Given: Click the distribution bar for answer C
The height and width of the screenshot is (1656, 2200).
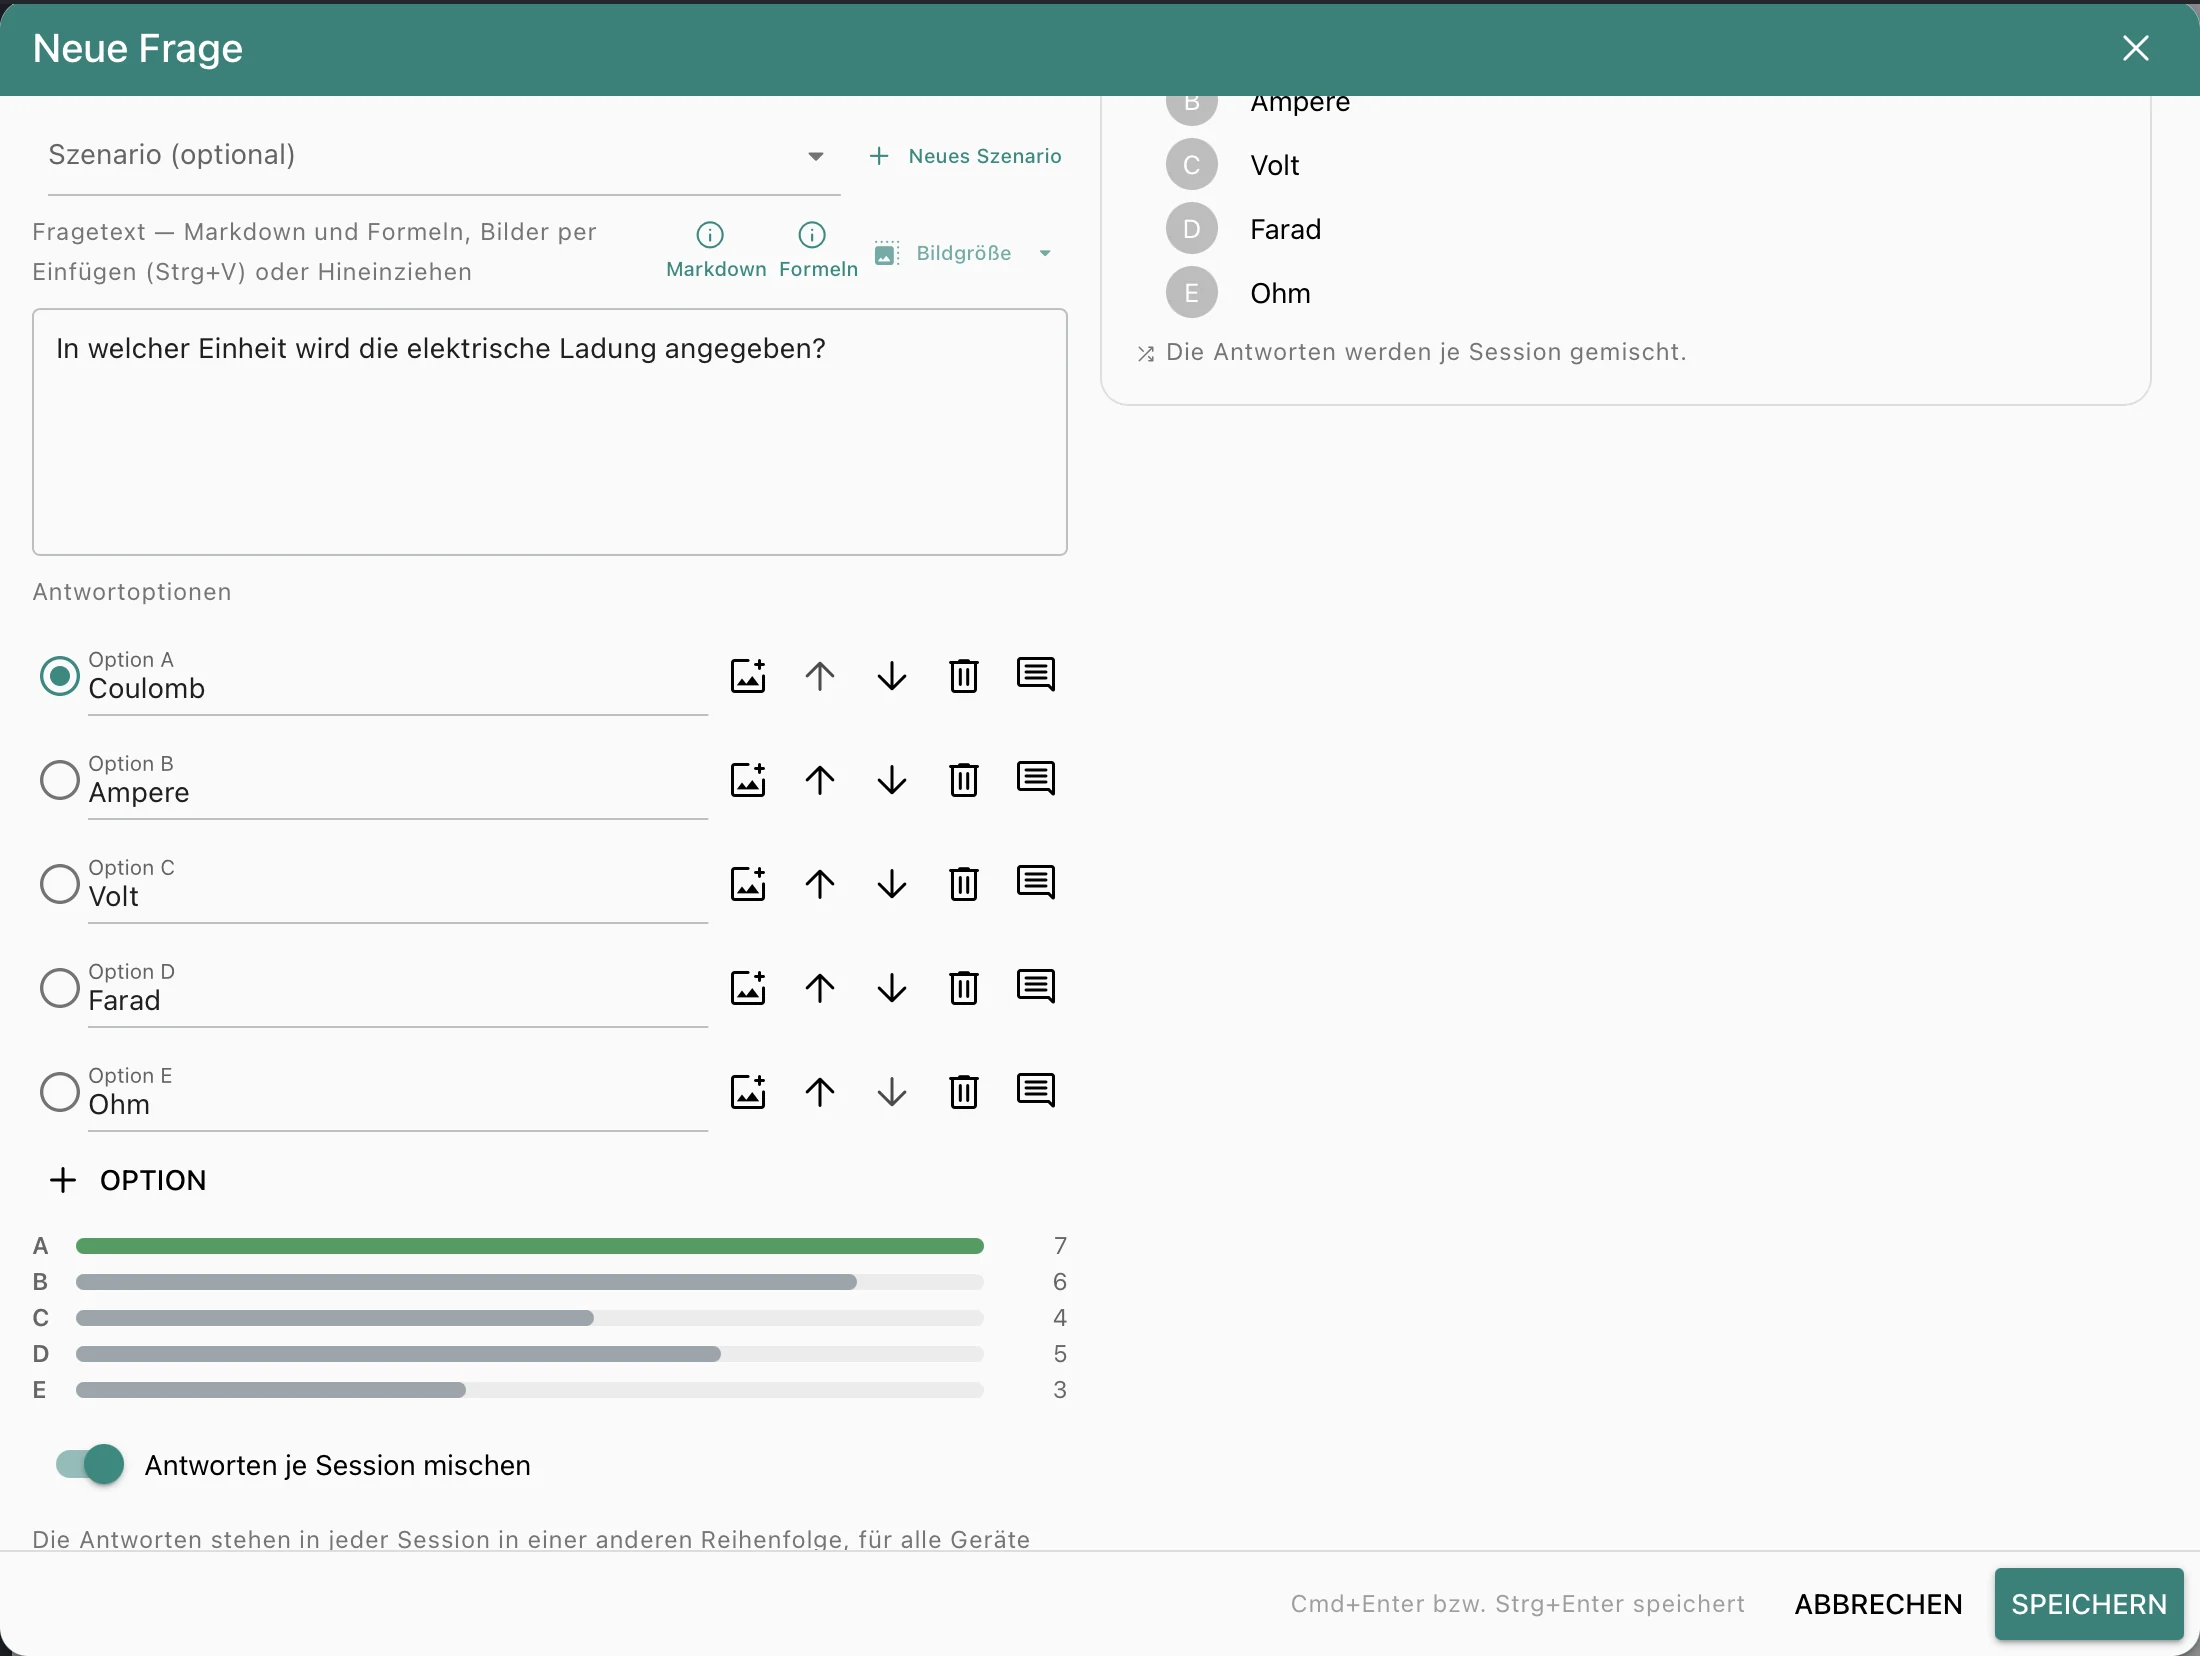Looking at the screenshot, I should click(530, 1318).
